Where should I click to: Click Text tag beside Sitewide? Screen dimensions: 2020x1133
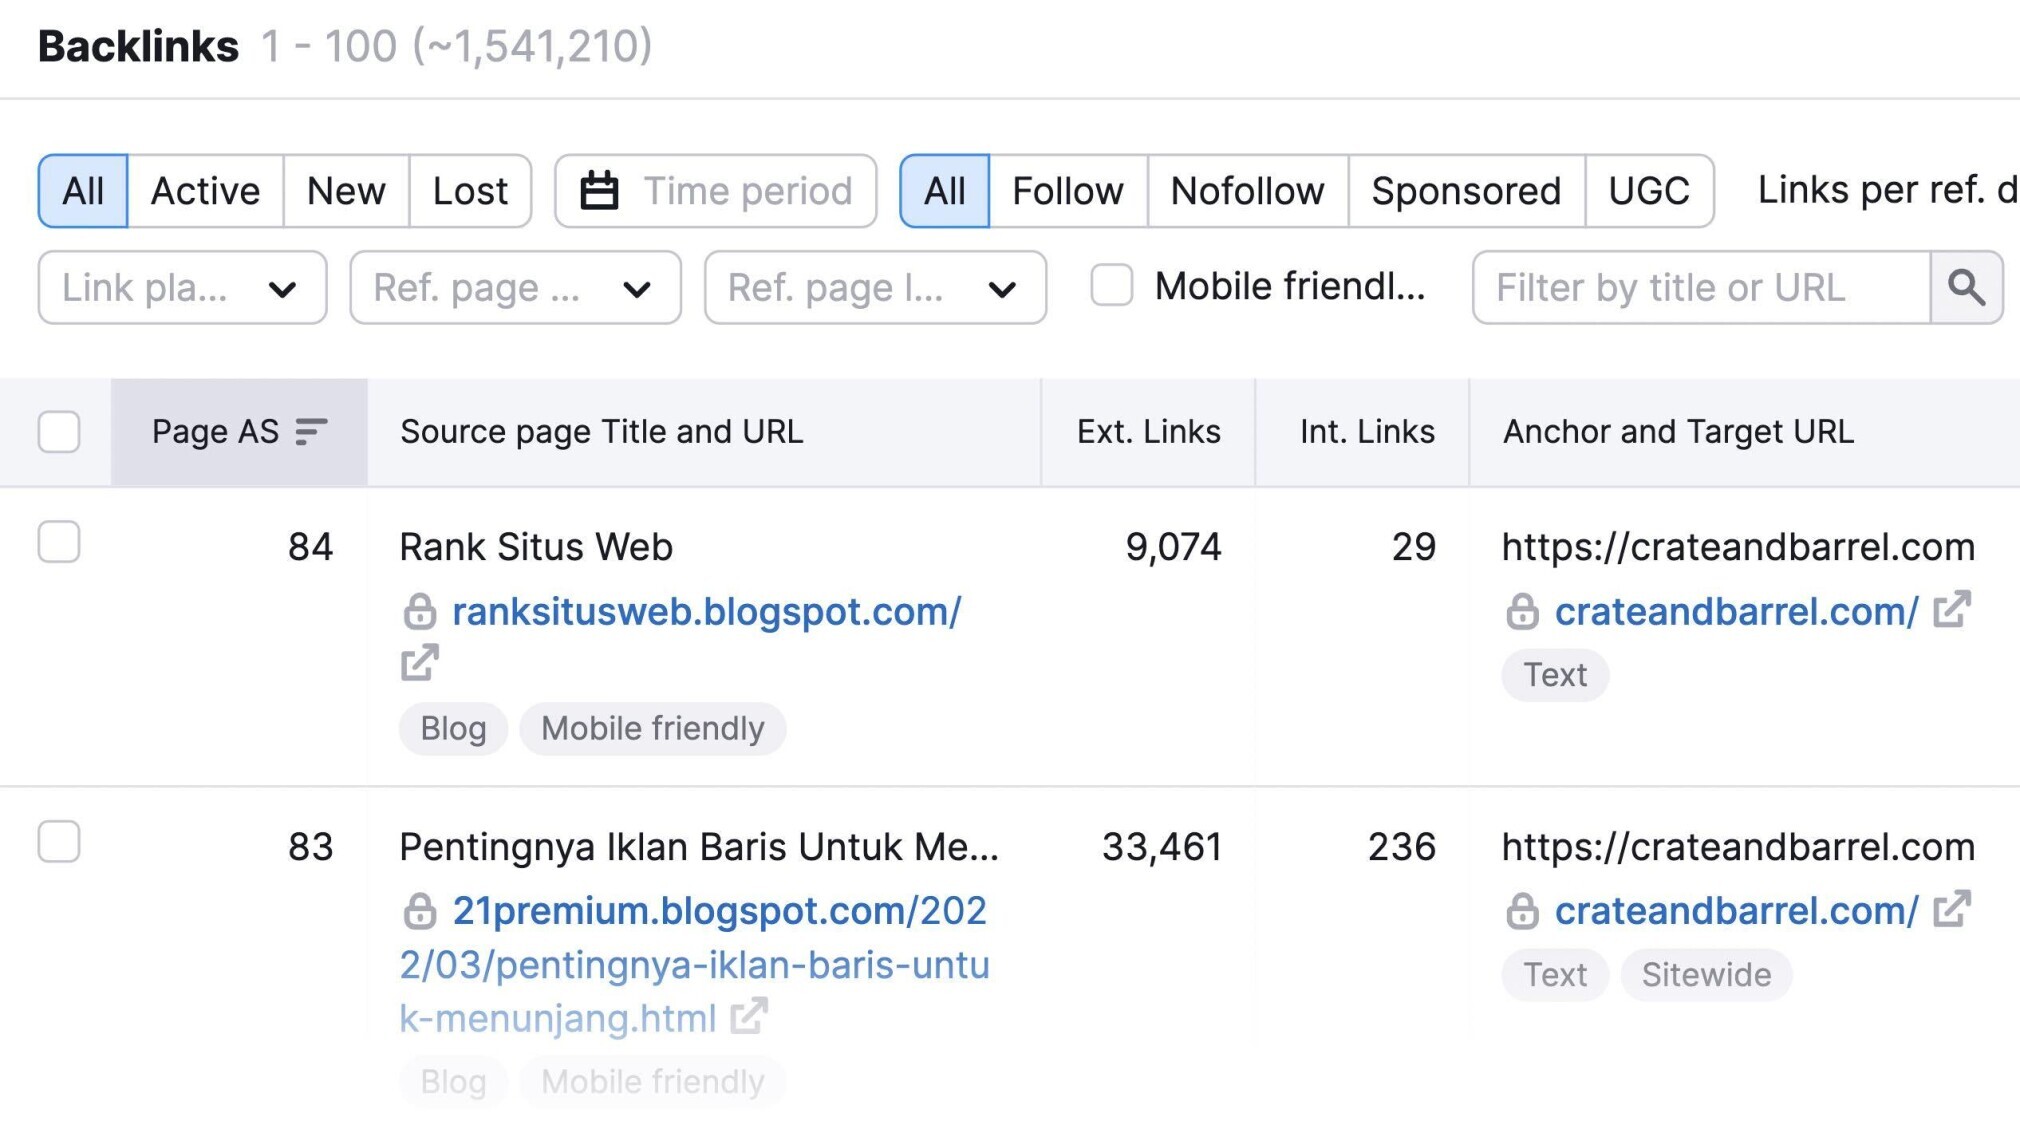(x=1555, y=975)
